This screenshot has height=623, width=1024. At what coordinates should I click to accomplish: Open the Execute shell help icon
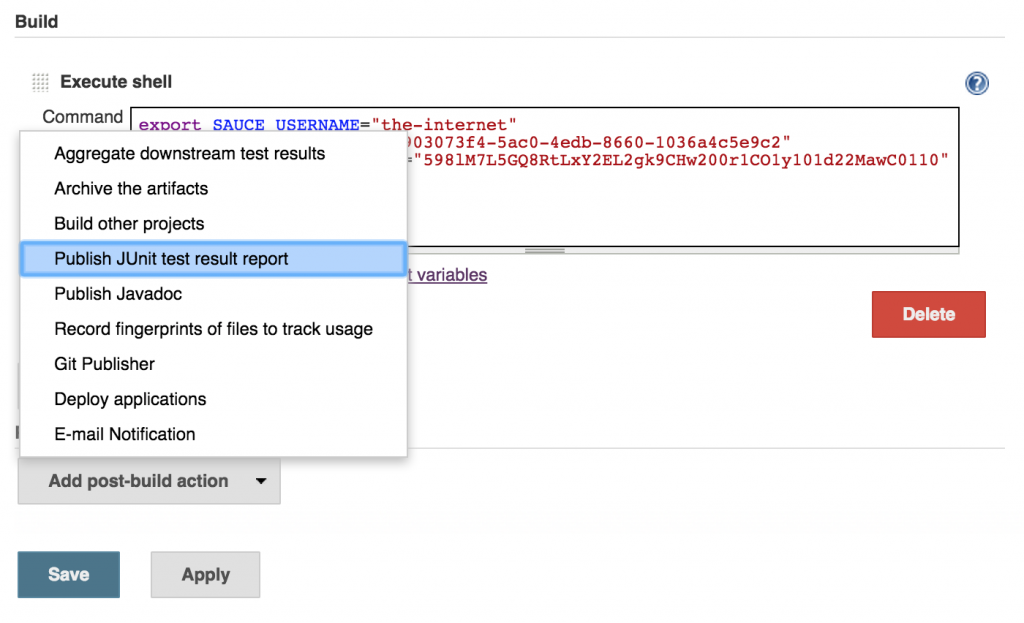(976, 84)
